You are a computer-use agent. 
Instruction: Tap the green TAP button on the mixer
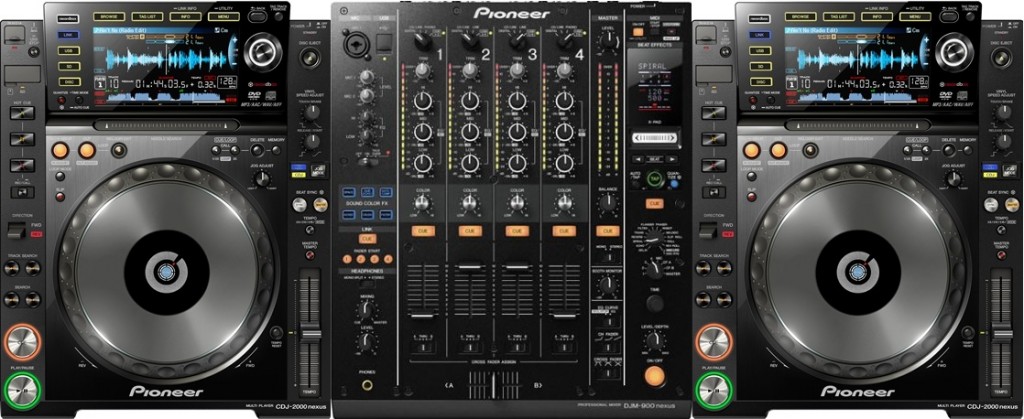click(653, 179)
